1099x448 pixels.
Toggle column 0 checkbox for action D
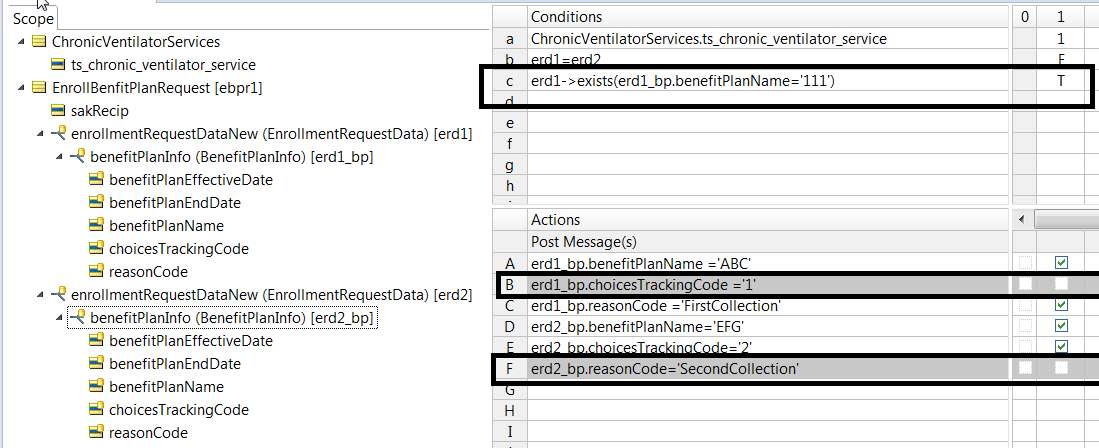[1025, 326]
